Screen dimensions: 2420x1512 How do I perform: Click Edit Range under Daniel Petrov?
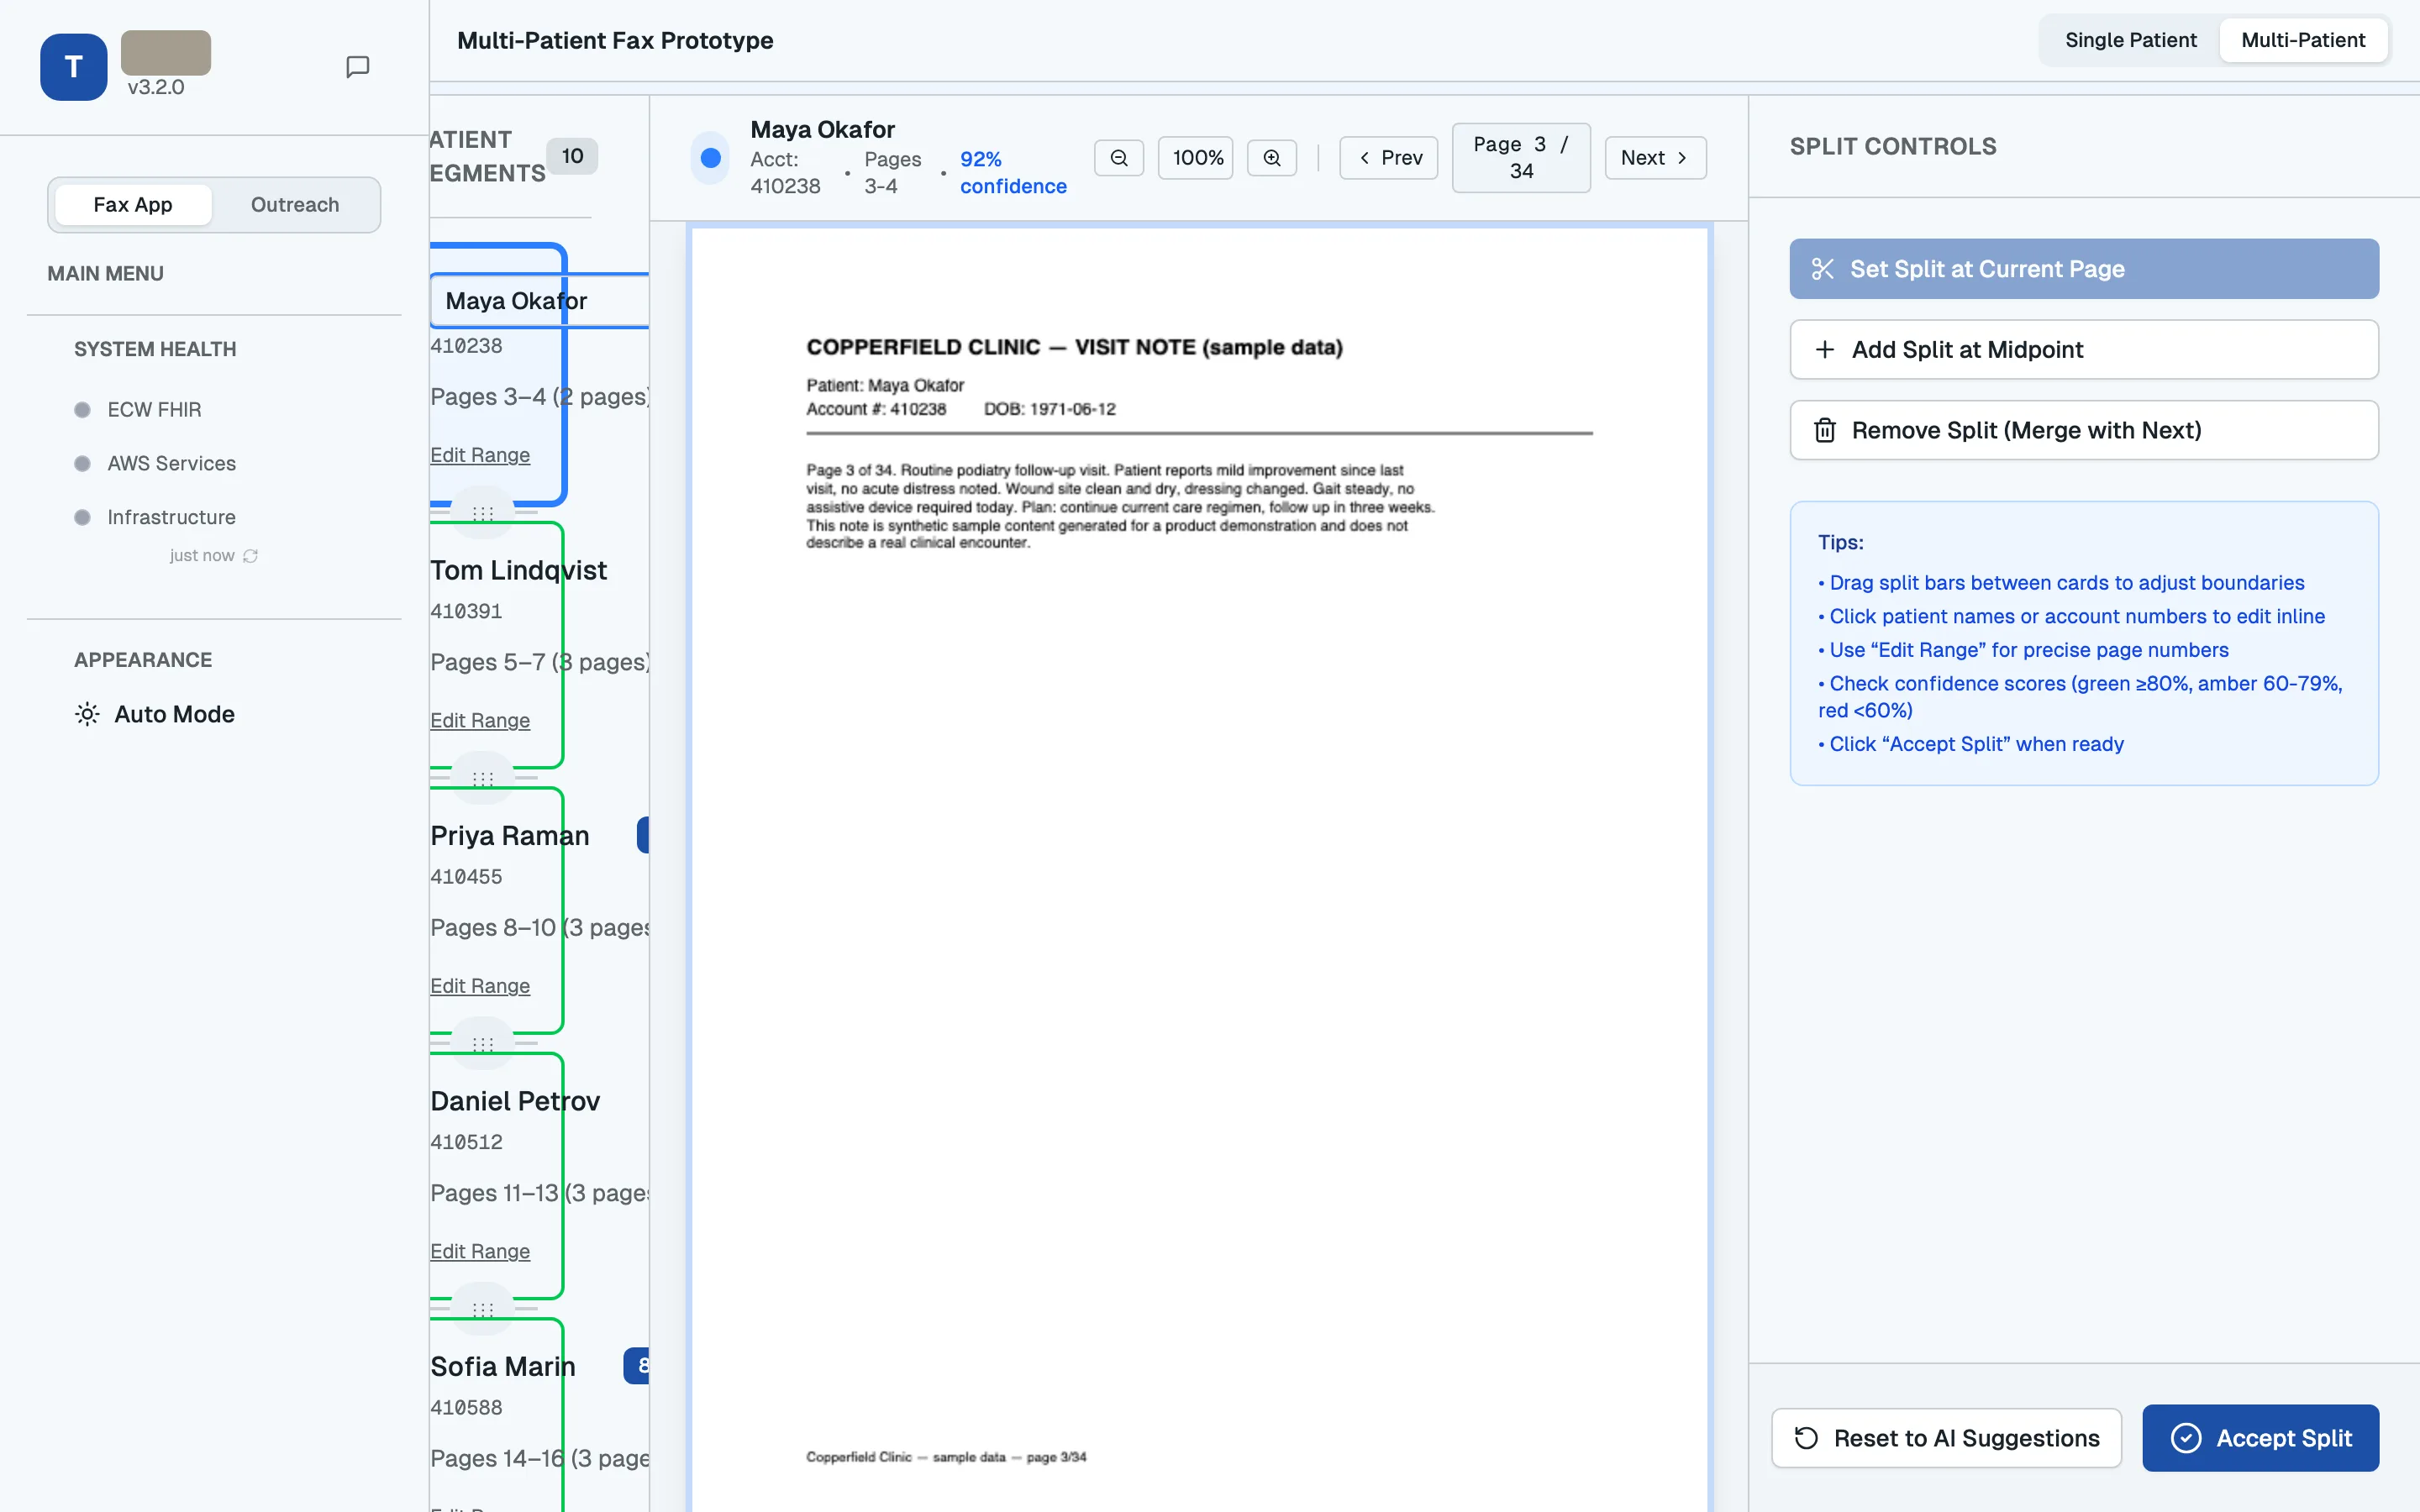480,1252
